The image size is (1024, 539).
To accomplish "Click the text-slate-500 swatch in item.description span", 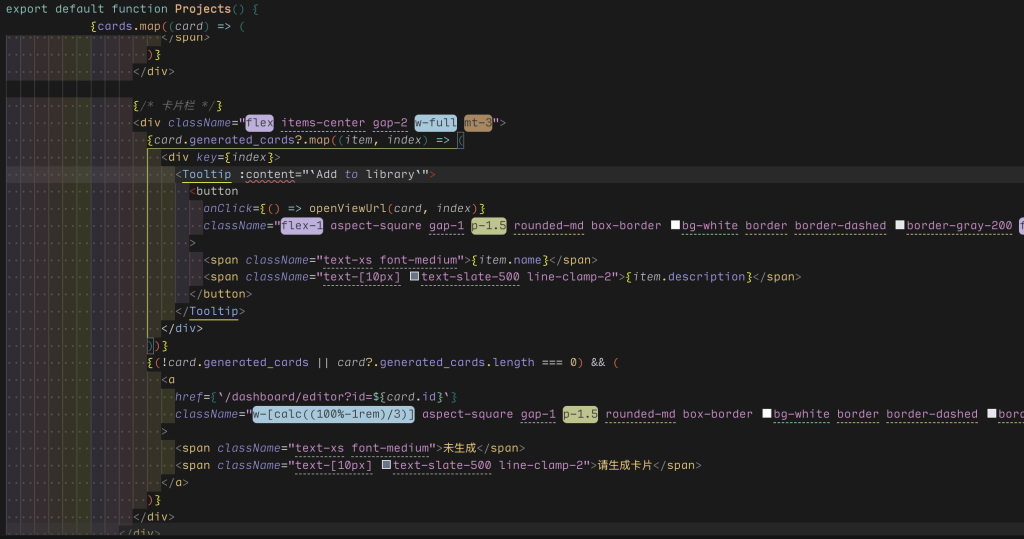I will pos(415,277).
